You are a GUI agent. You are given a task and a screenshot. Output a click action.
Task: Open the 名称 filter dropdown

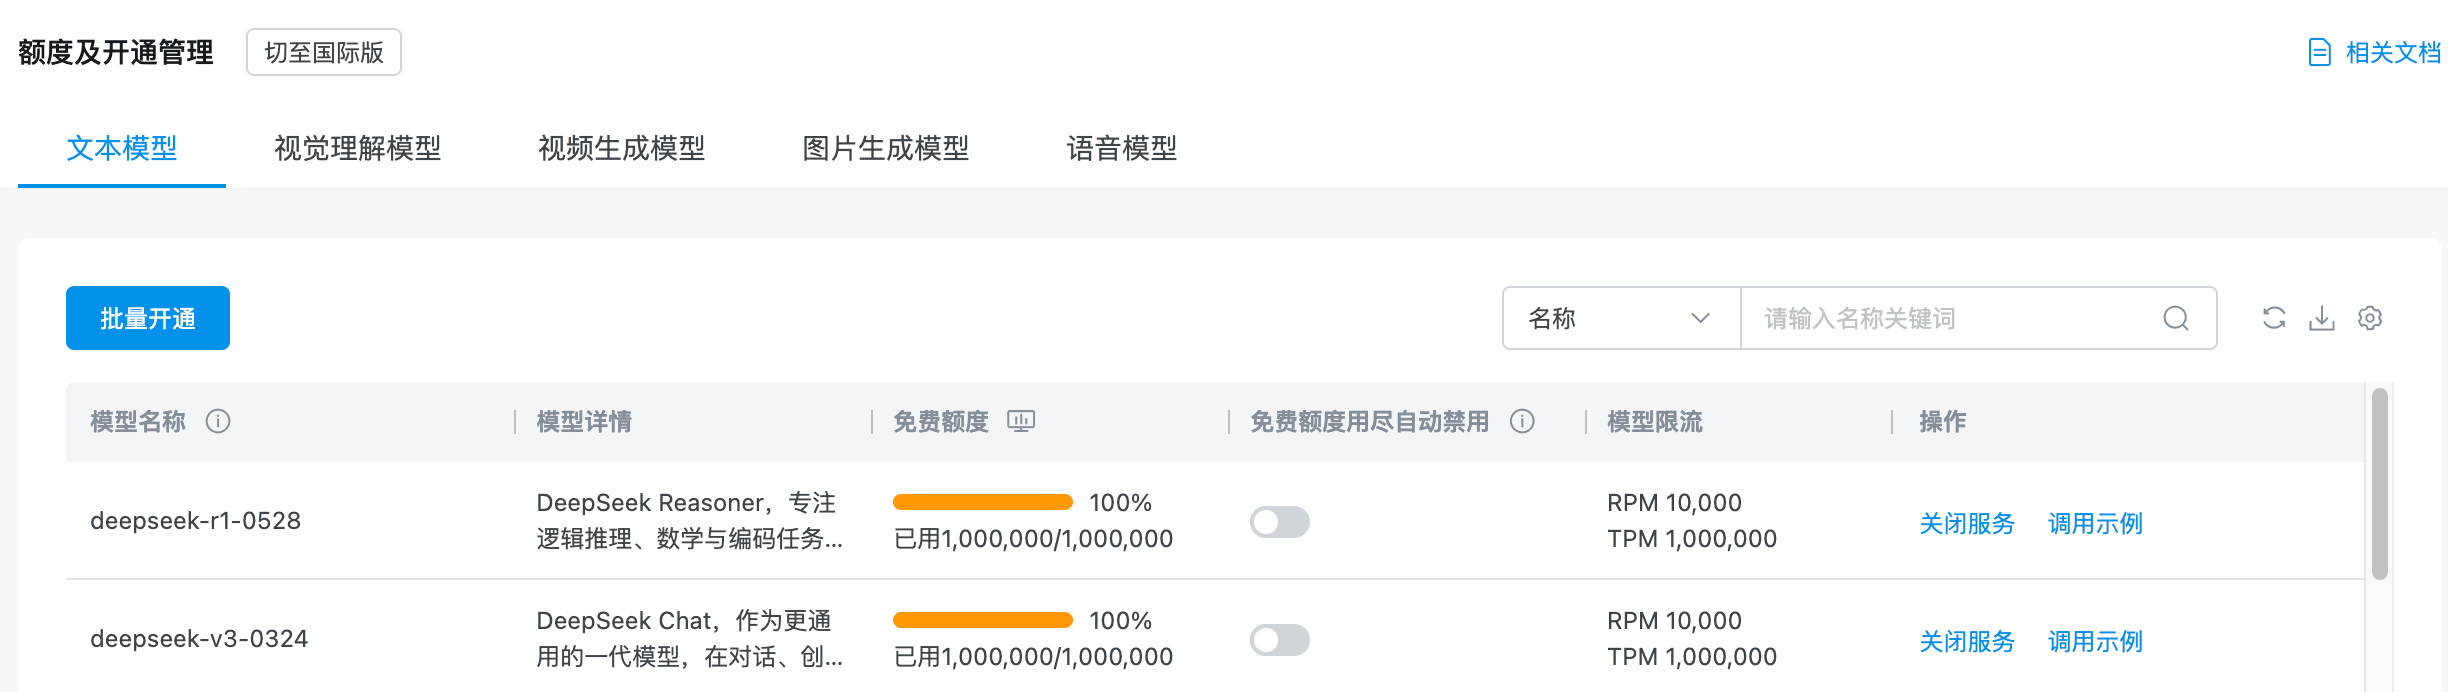click(1620, 318)
